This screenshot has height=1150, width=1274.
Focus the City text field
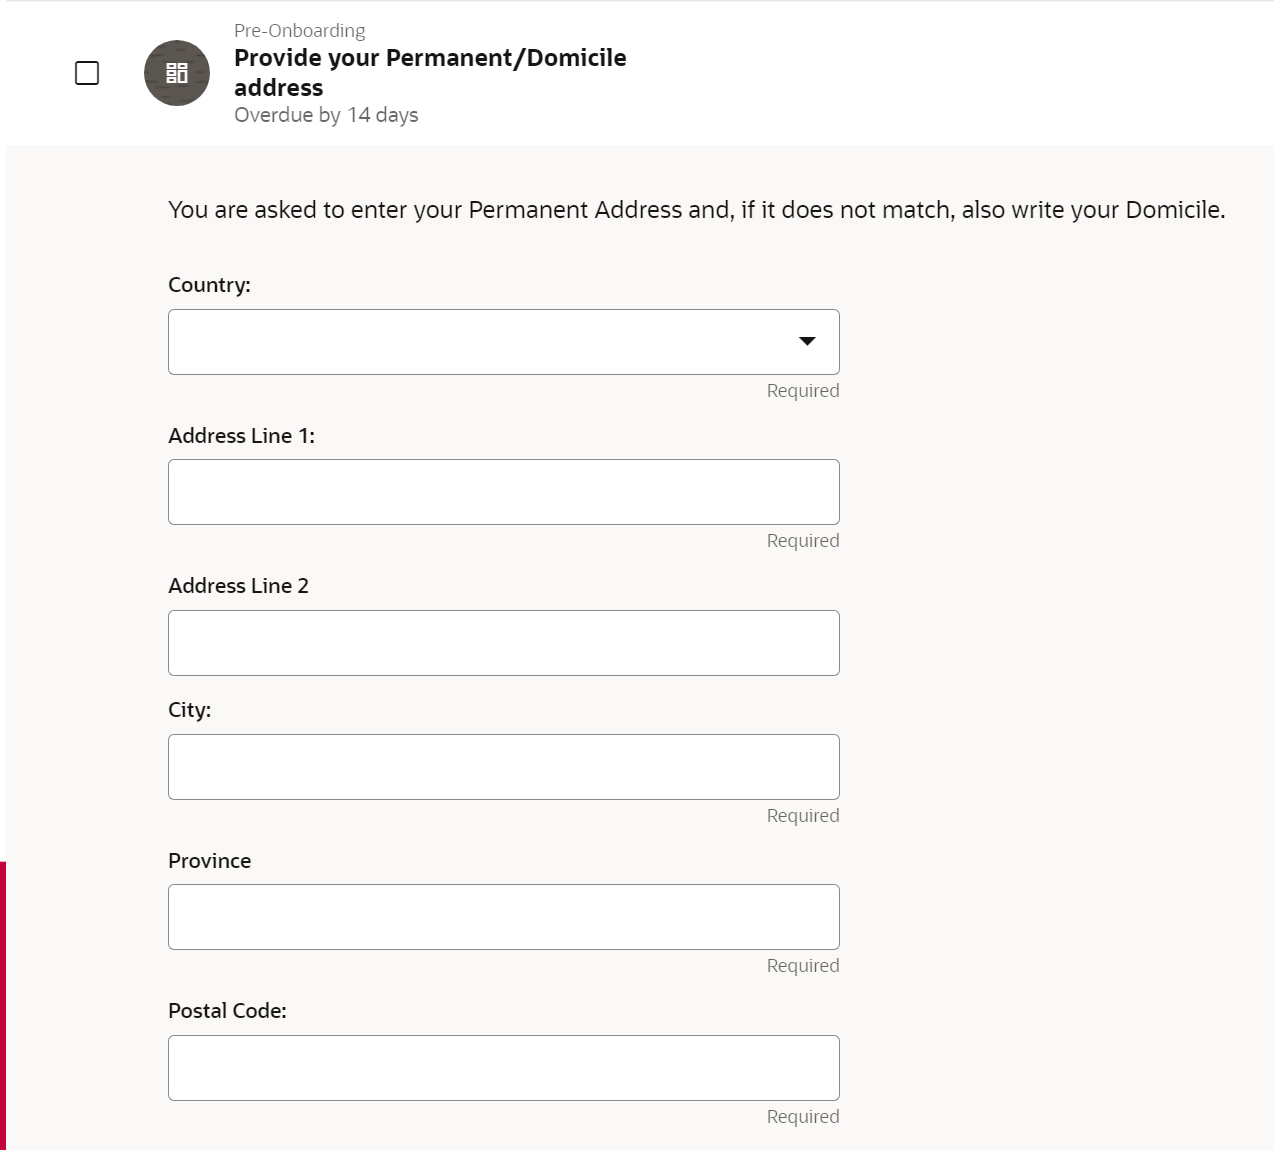click(x=503, y=766)
